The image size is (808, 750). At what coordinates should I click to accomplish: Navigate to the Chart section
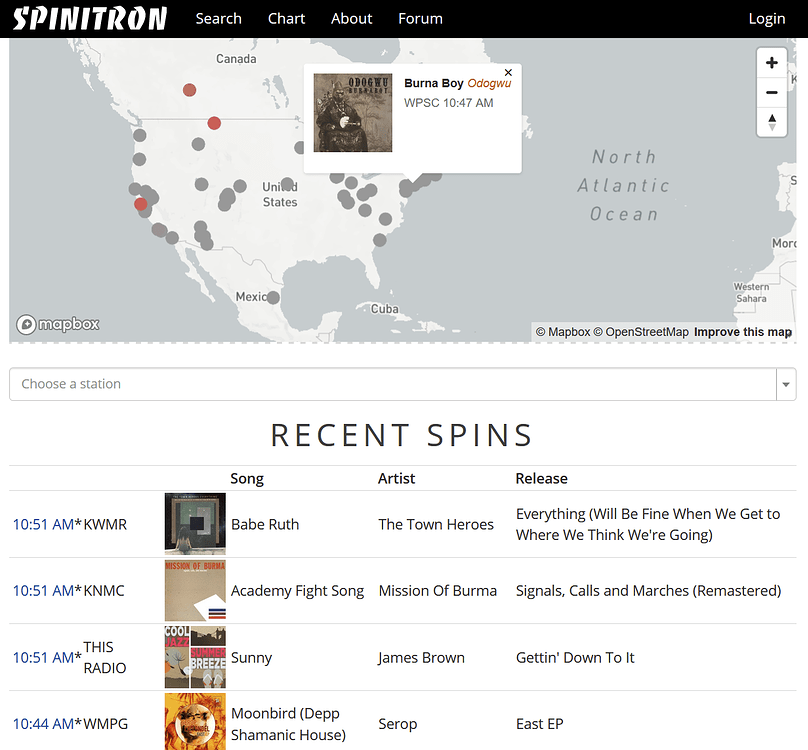(x=286, y=18)
